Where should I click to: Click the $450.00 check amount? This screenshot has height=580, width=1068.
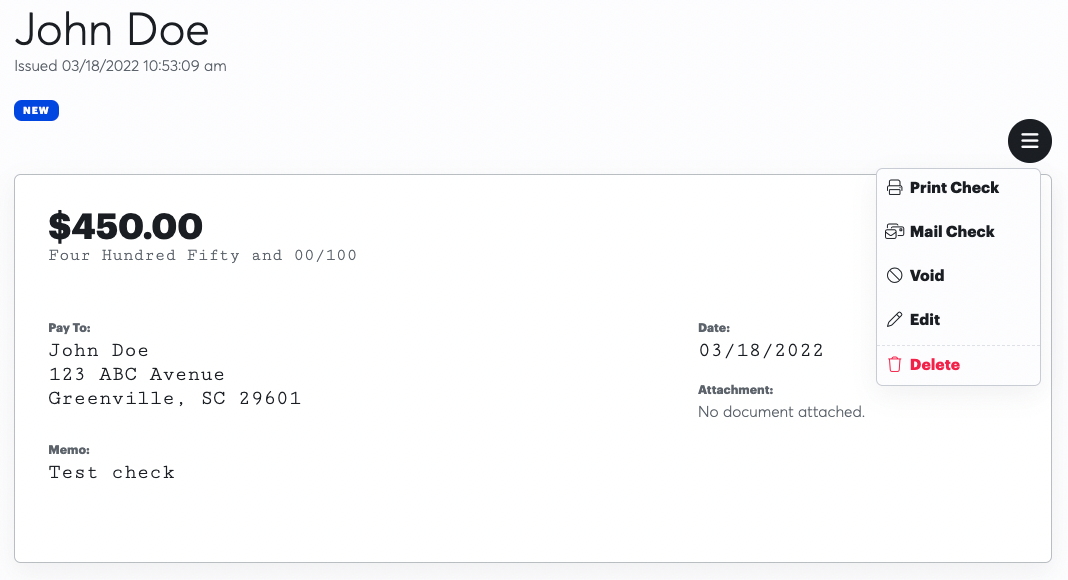pyautogui.click(x=125, y=226)
